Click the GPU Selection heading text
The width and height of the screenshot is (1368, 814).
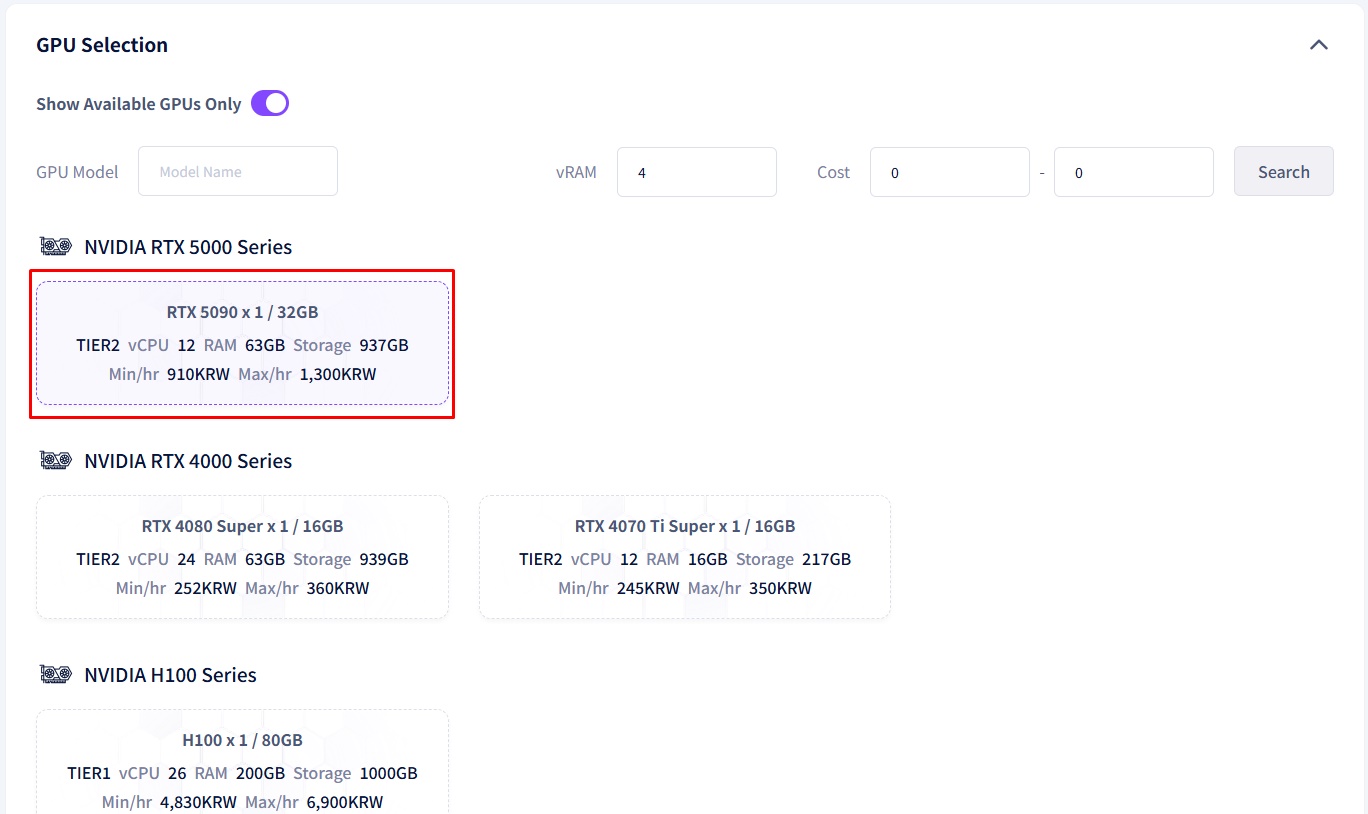pos(102,45)
